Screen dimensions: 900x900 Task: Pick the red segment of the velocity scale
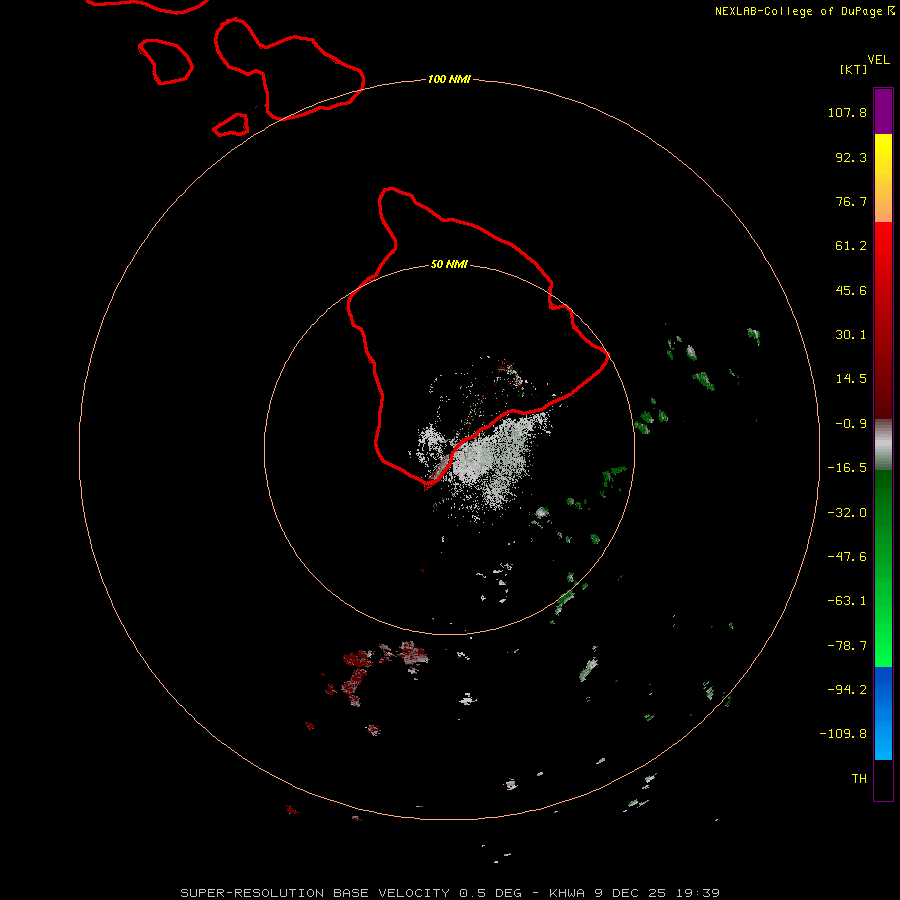(x=883, y=320)
